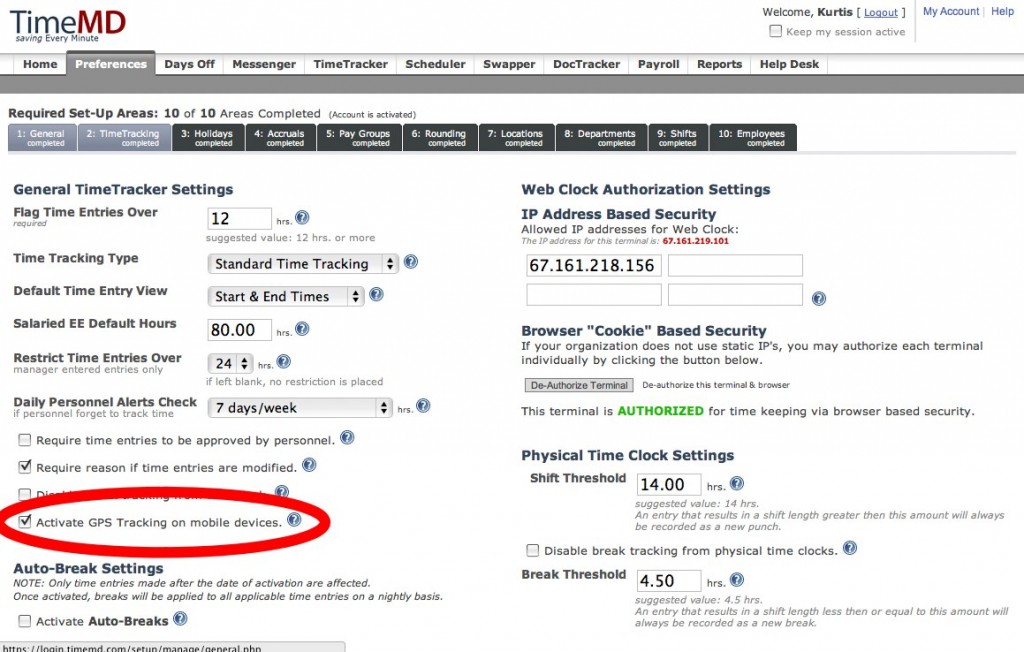1024x652 pixels.
Task: Uncheck Activate GPS Tracking on mobile devices
Action: coord(25,521)
